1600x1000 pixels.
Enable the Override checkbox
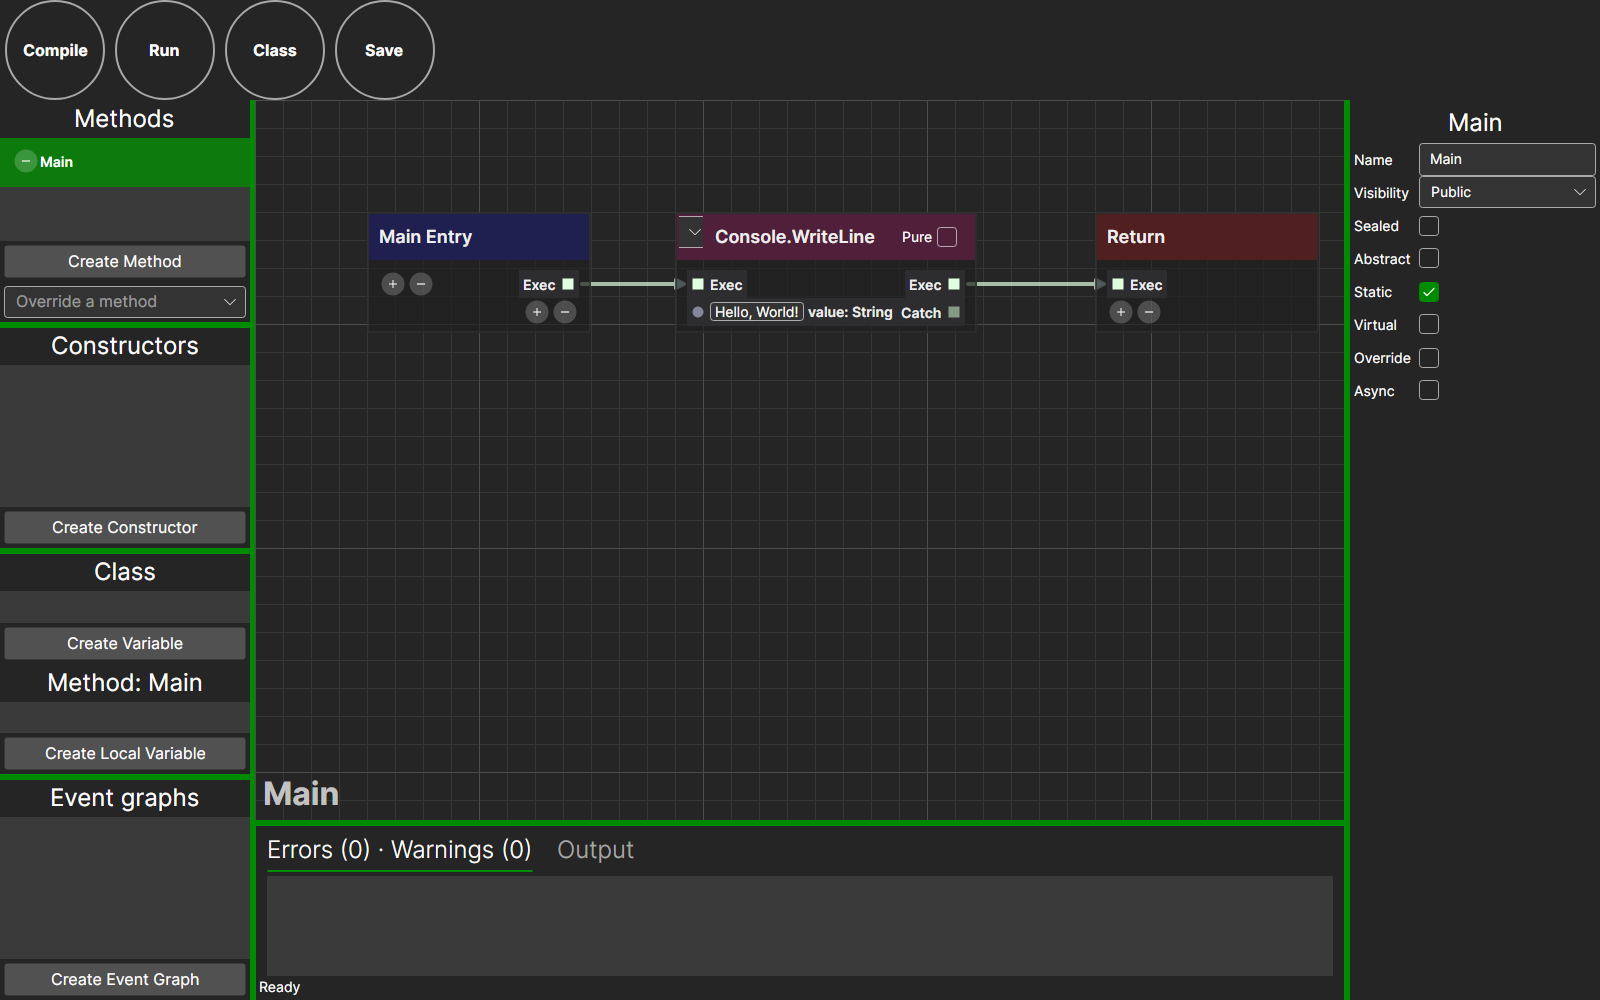[x=1429, y=358]
